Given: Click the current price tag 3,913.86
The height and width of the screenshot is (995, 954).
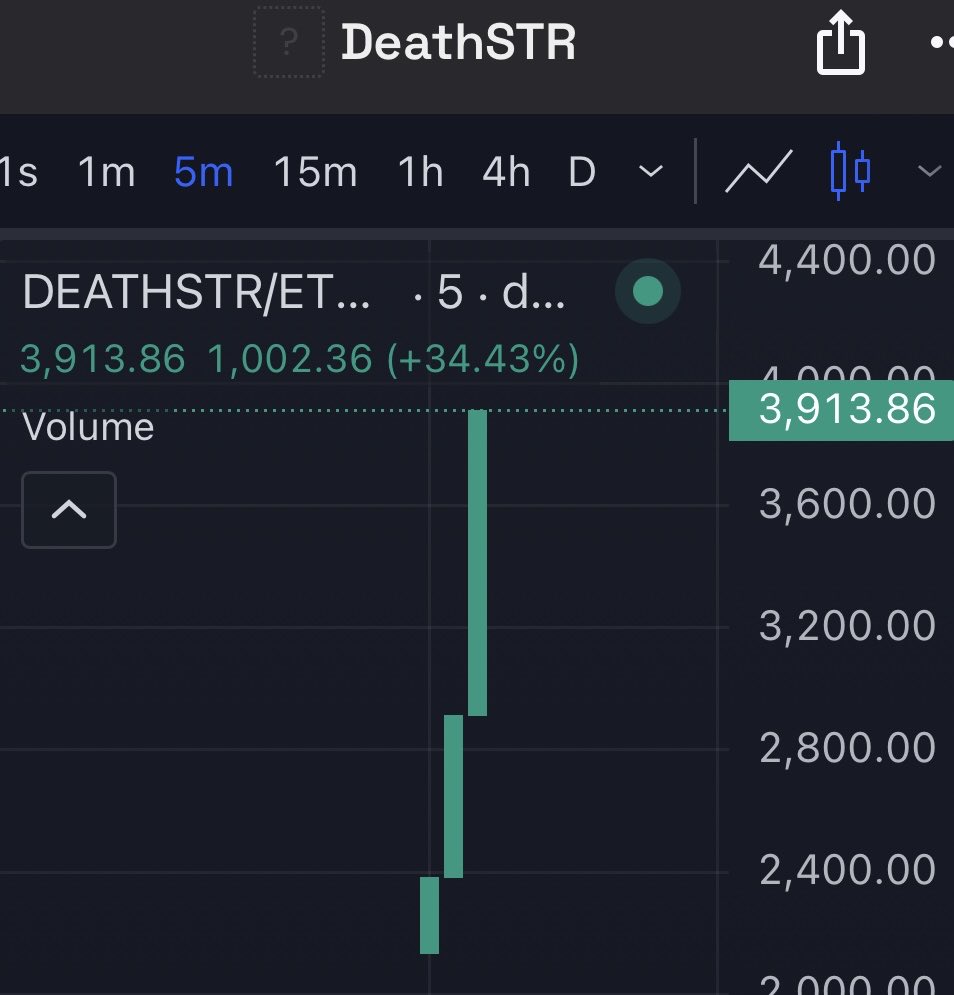Looking at the screenshot, I should pos(841,409).
